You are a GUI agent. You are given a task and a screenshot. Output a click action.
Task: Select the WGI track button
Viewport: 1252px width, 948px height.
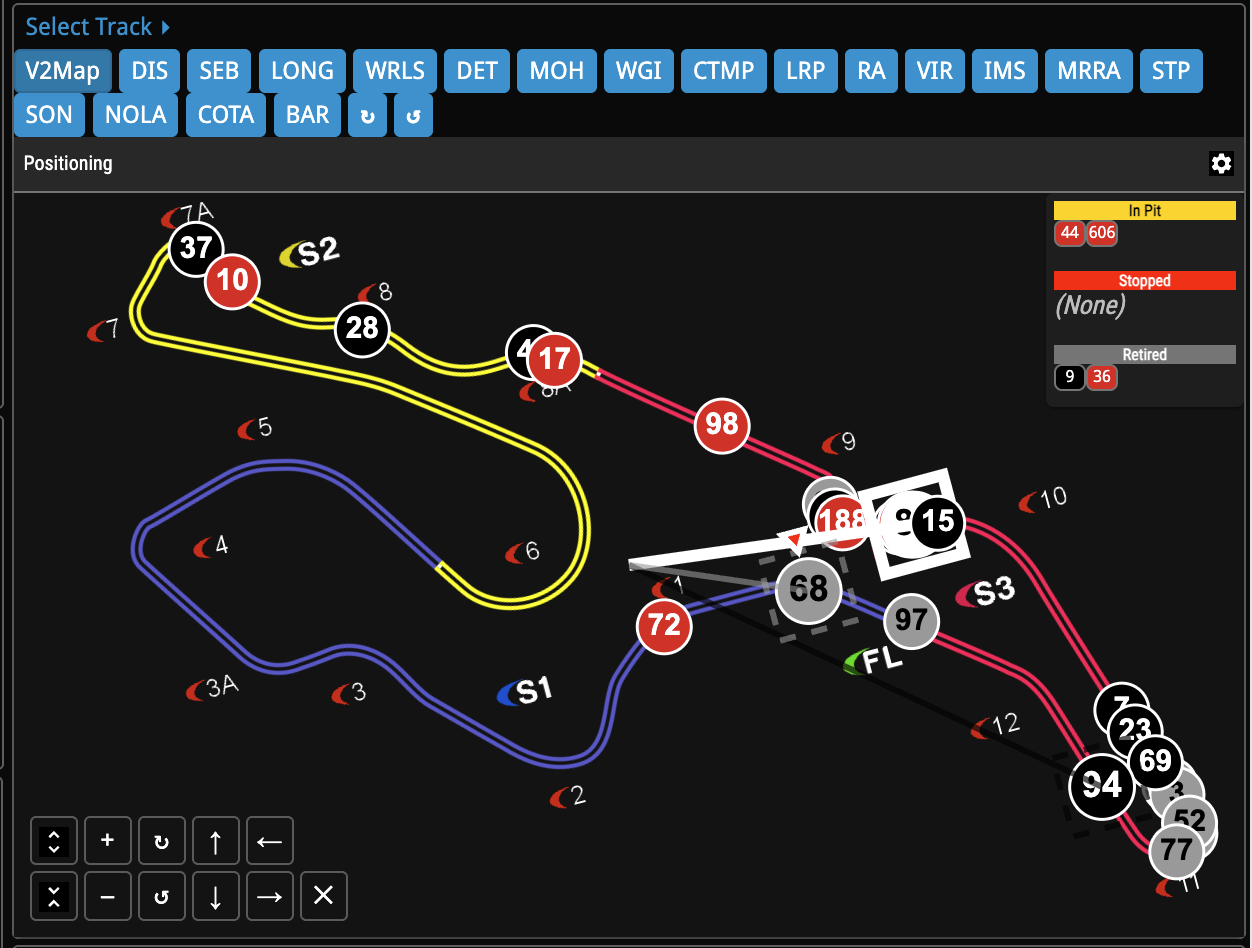click(638, 71)
